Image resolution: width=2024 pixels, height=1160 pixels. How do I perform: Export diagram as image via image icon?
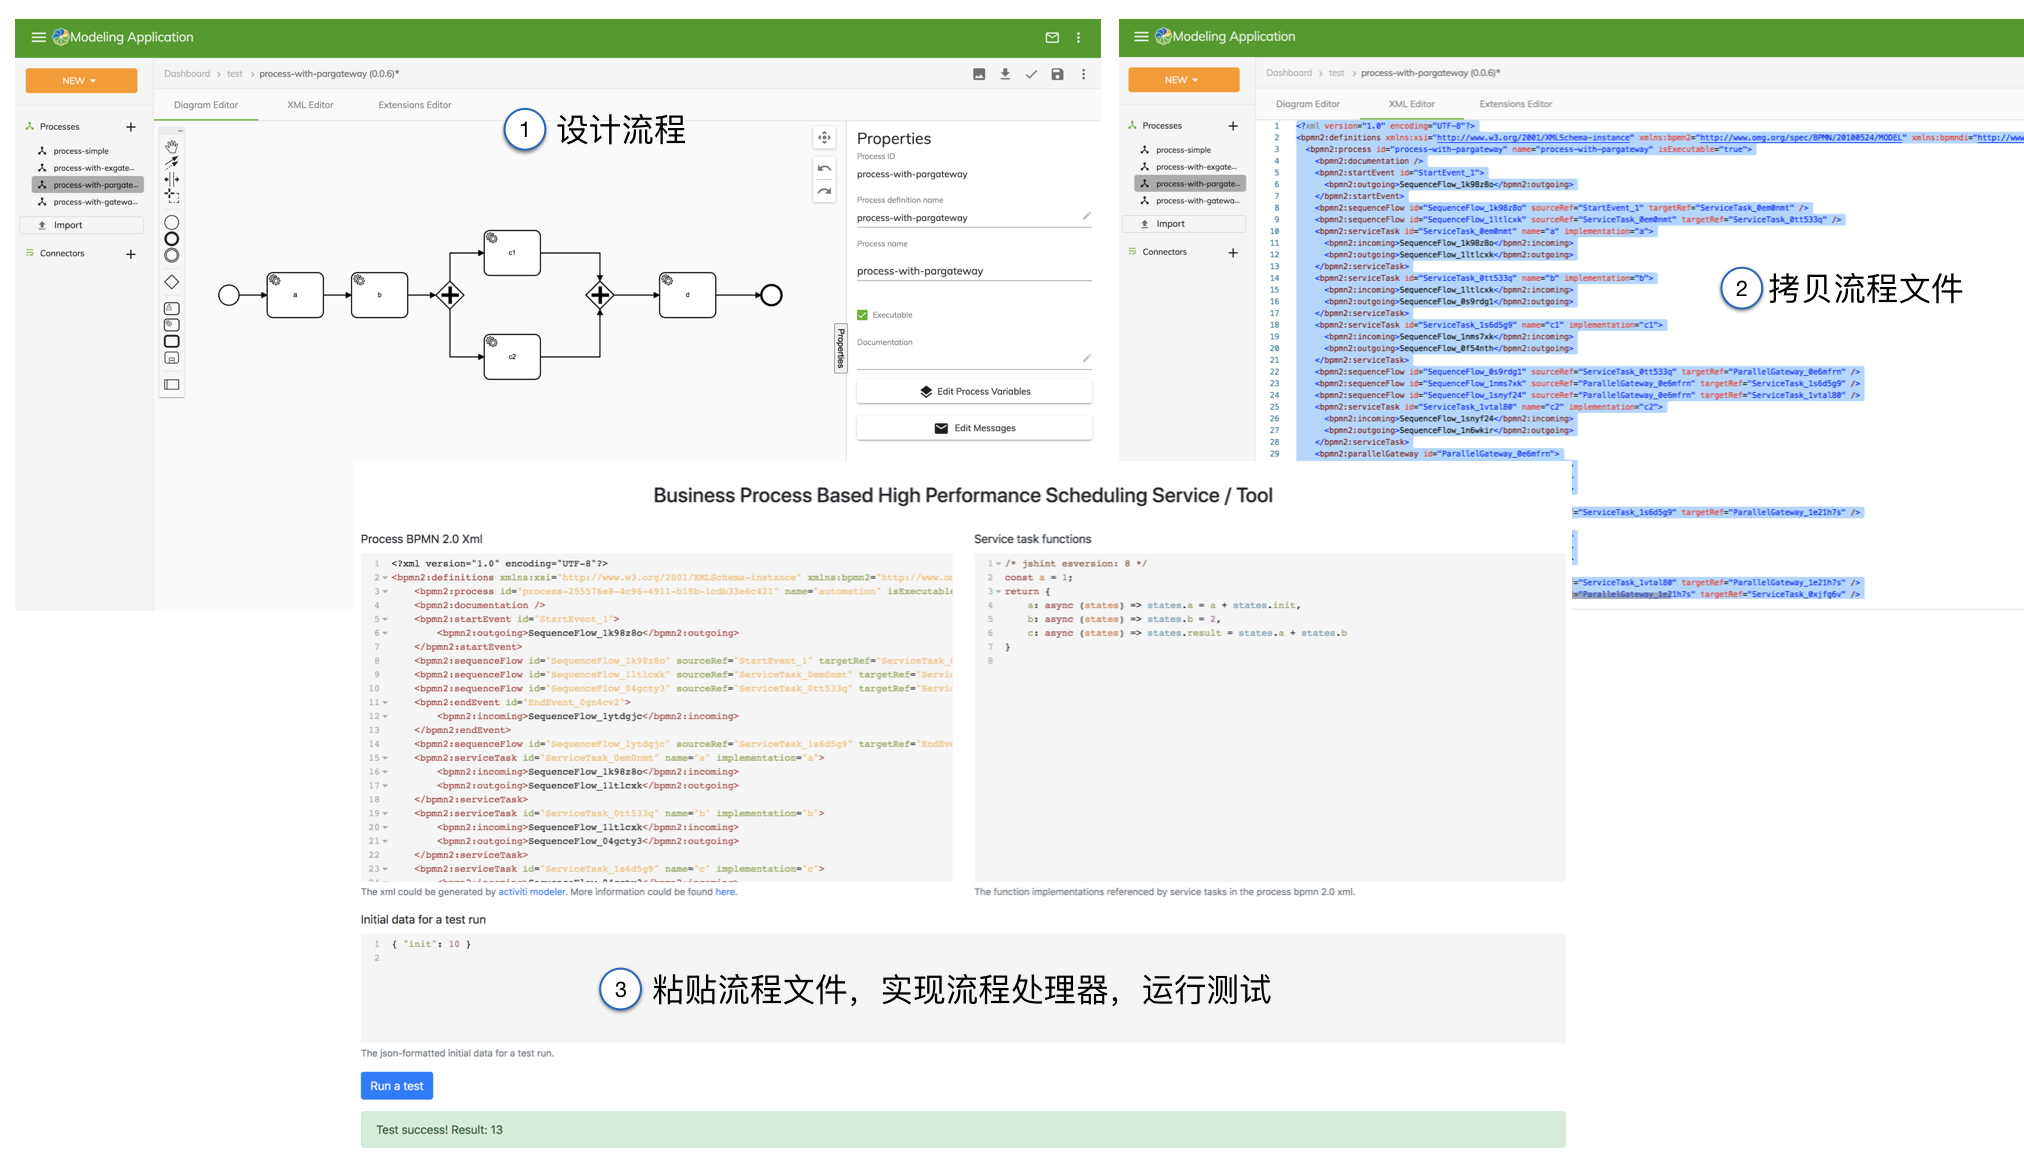tap(979, 74)
